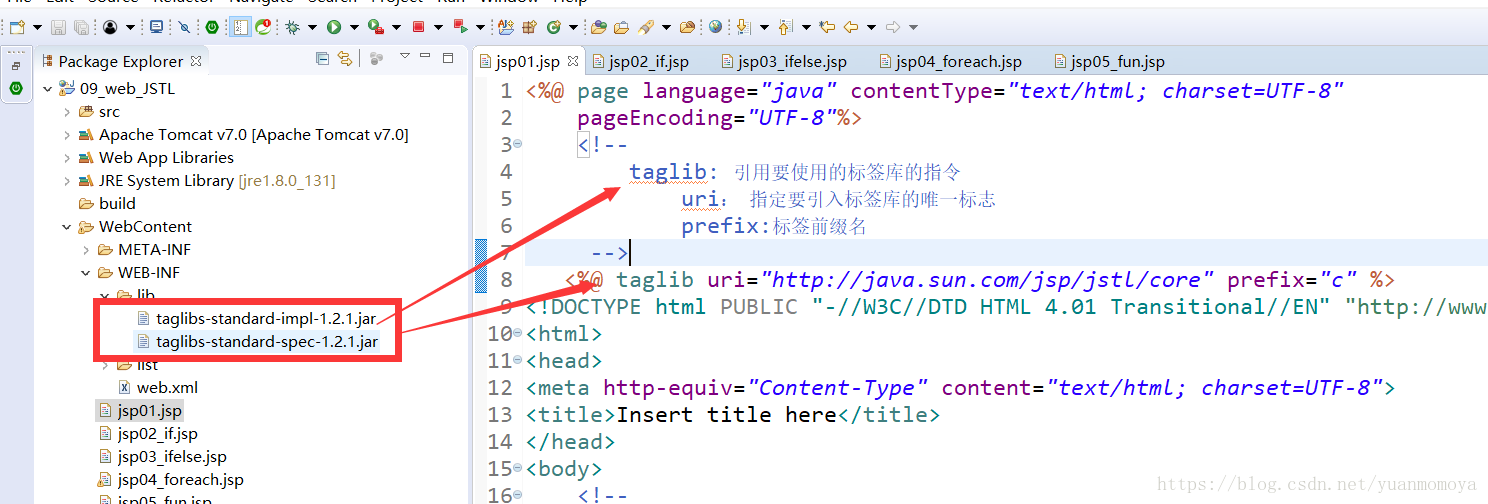Screen dimensions: 1488x504
Task: Expand the Apache Tomcat v7.0 library
Action: 67,135
